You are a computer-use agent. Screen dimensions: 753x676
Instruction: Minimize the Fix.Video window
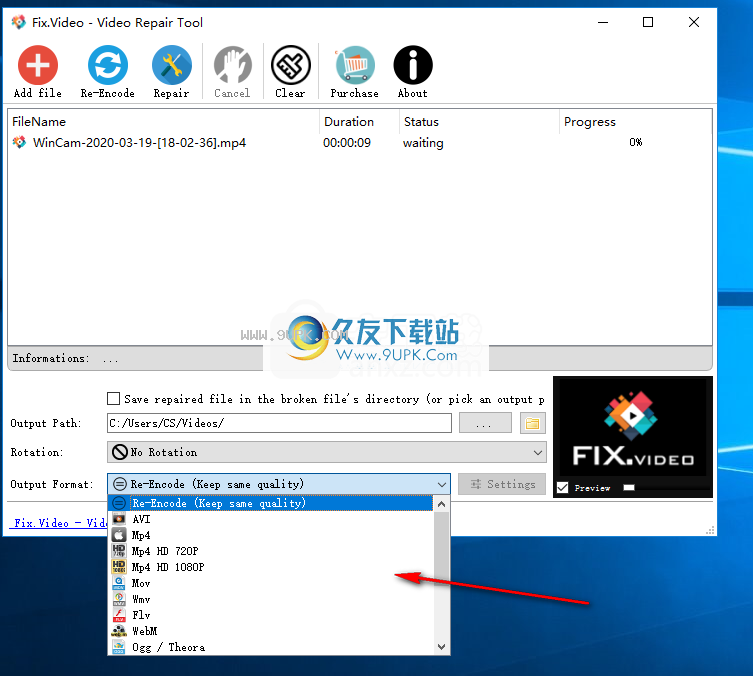tap(603, 22)
